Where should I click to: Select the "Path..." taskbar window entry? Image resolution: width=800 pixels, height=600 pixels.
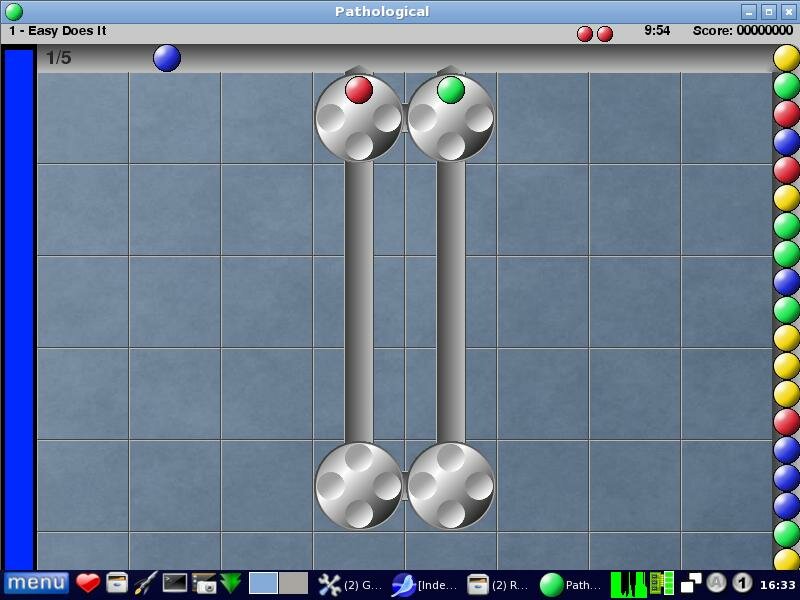tap(572, 585)
